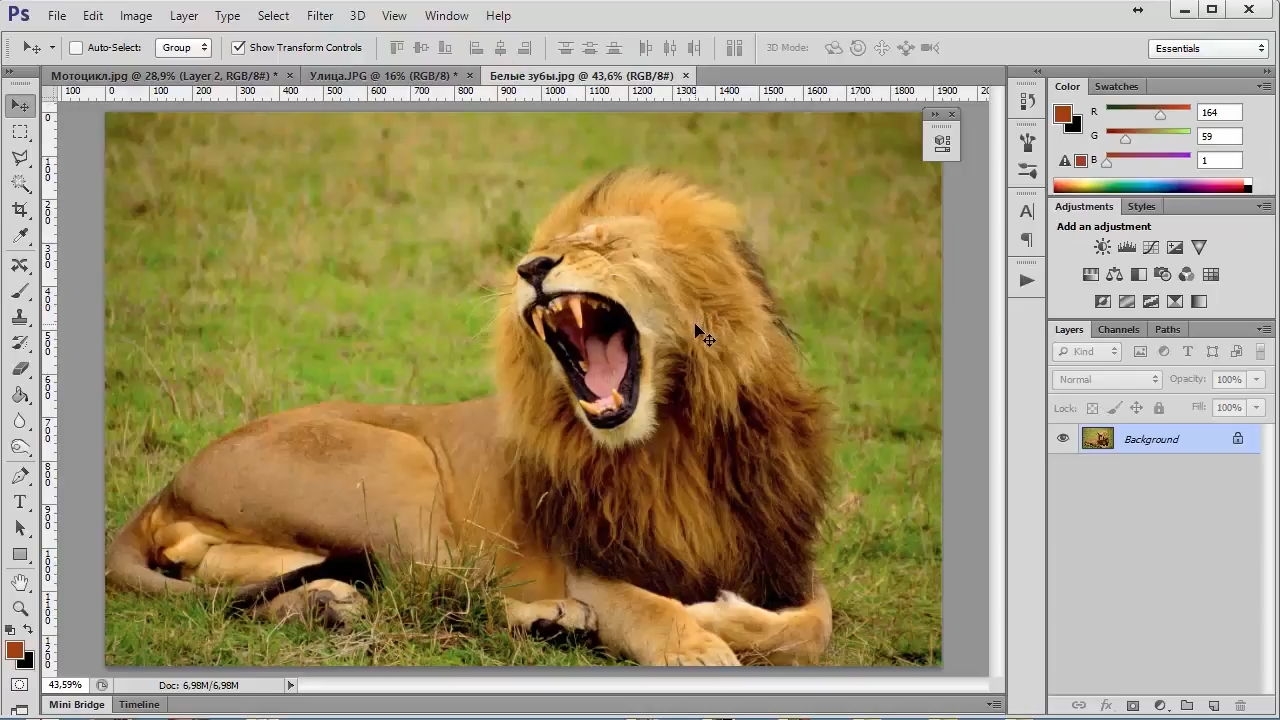Uncheck Show Transform Controls
The width and height of the screenshot is (1280, 720).
click(x=238, y=47)
